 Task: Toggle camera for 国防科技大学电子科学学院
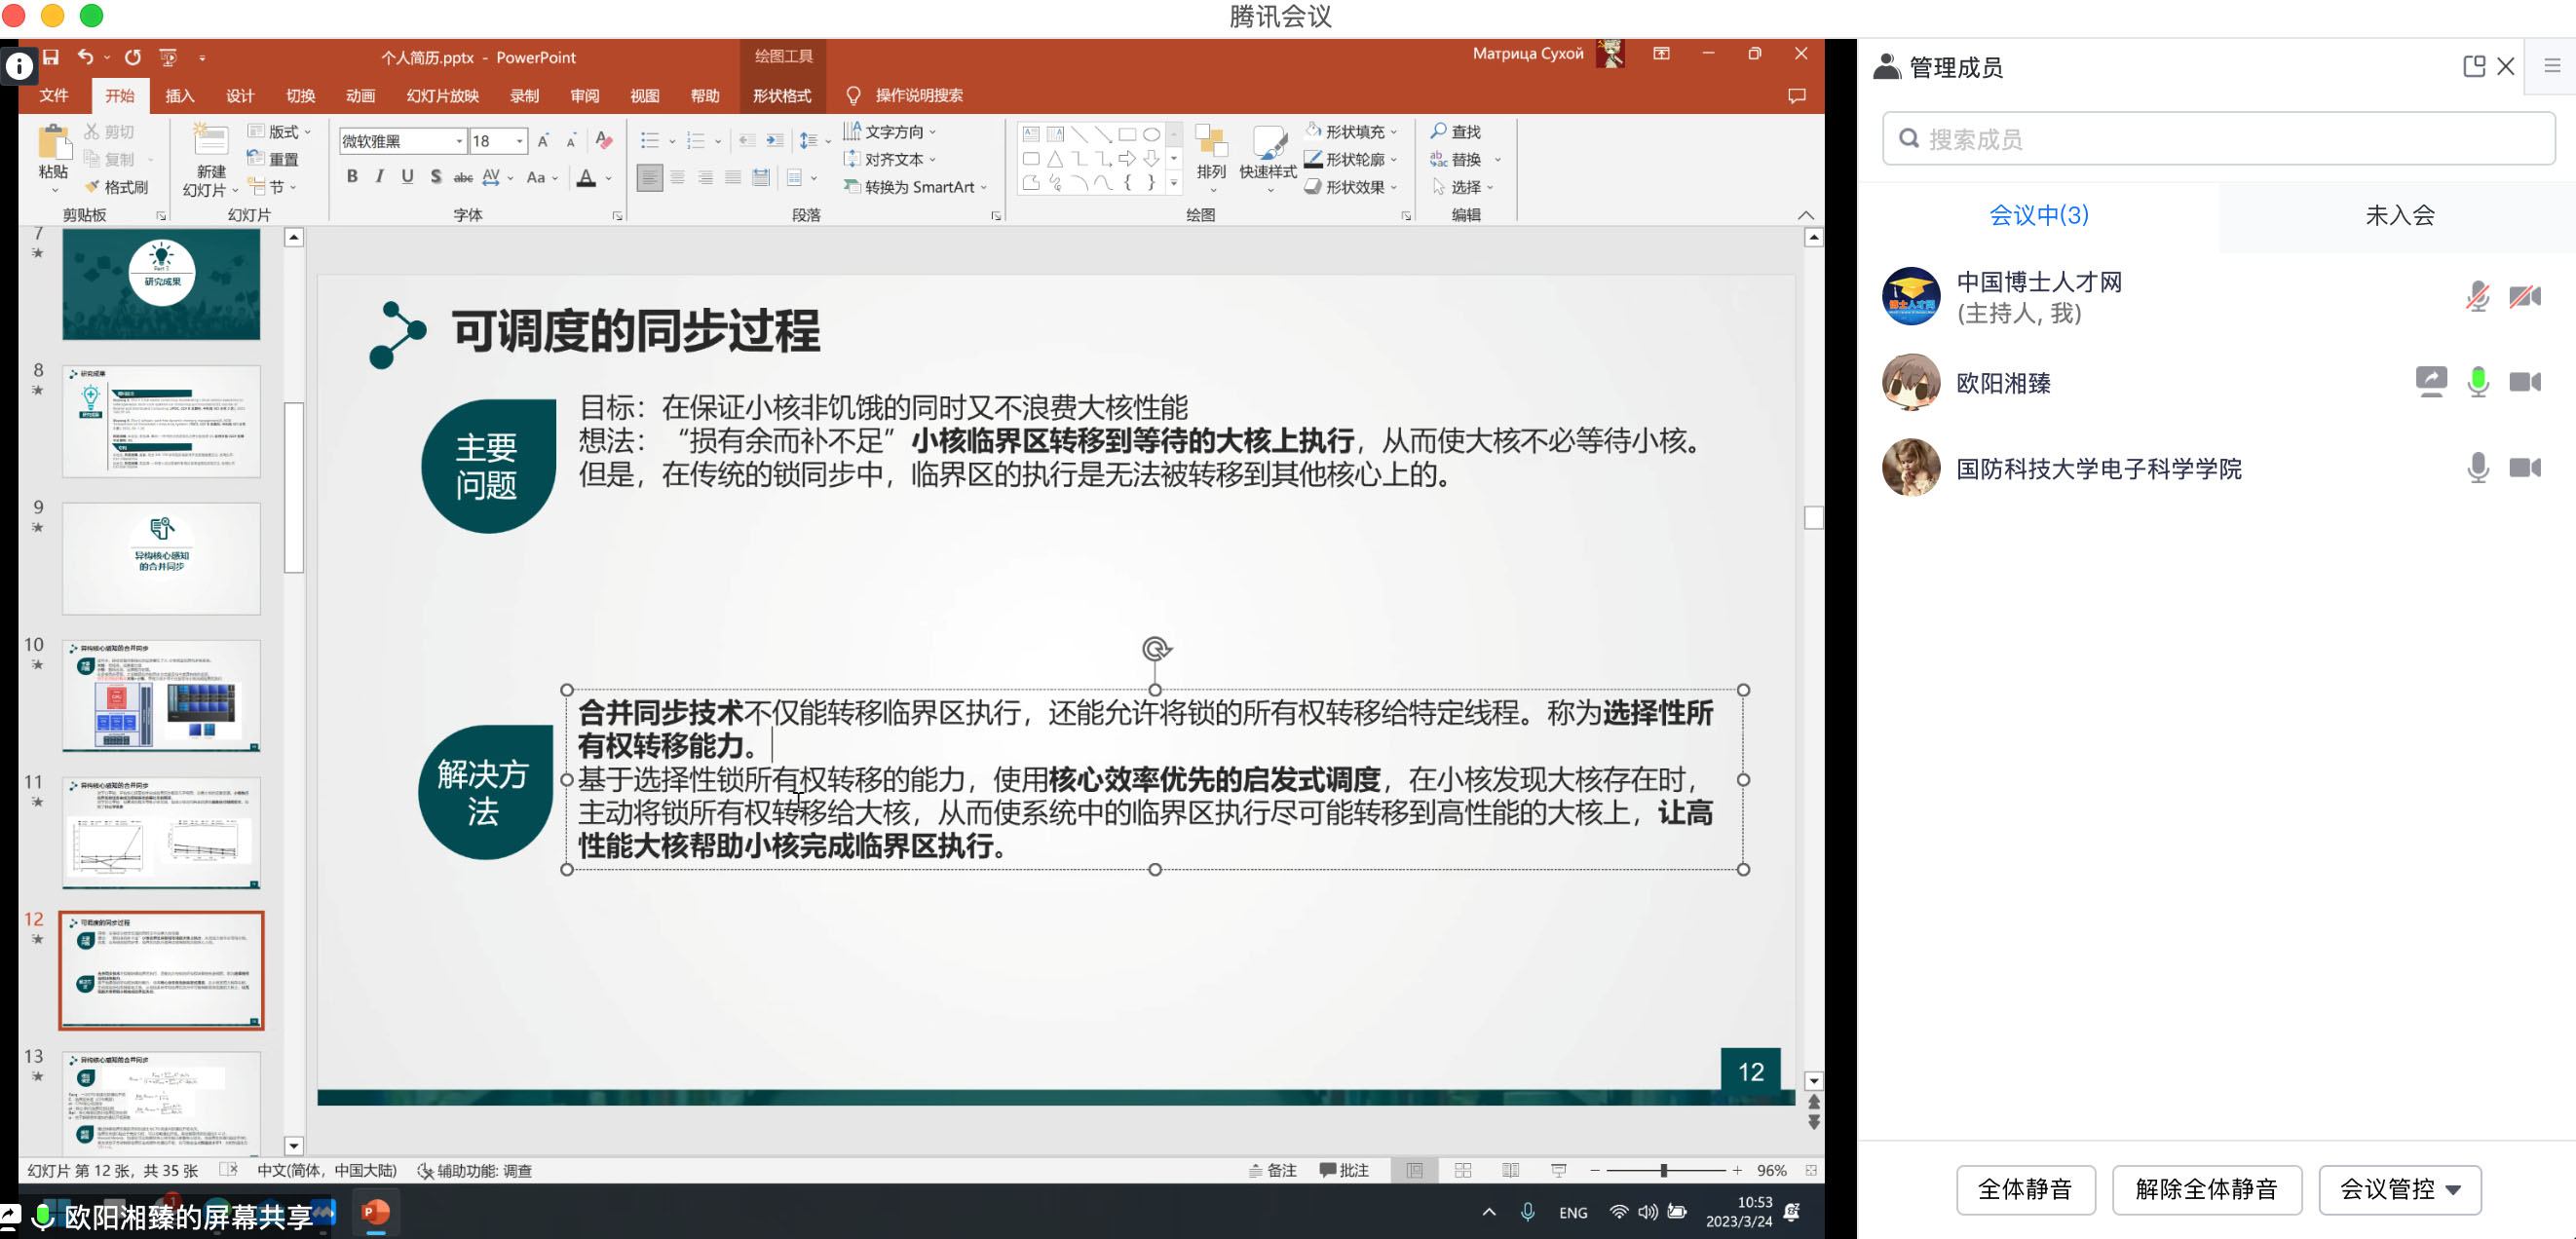[2525, 468]
